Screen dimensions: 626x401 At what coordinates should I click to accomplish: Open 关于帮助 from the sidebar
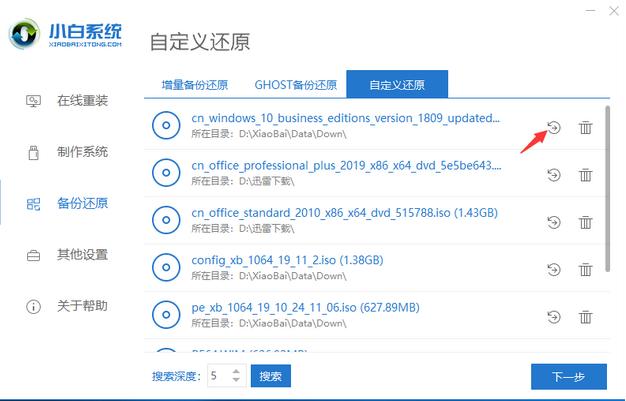82,306
